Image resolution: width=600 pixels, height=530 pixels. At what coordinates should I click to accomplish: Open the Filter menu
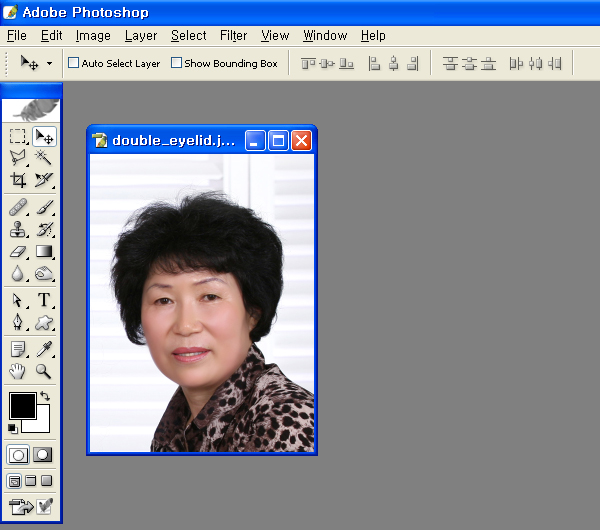(x=233, y=36)
